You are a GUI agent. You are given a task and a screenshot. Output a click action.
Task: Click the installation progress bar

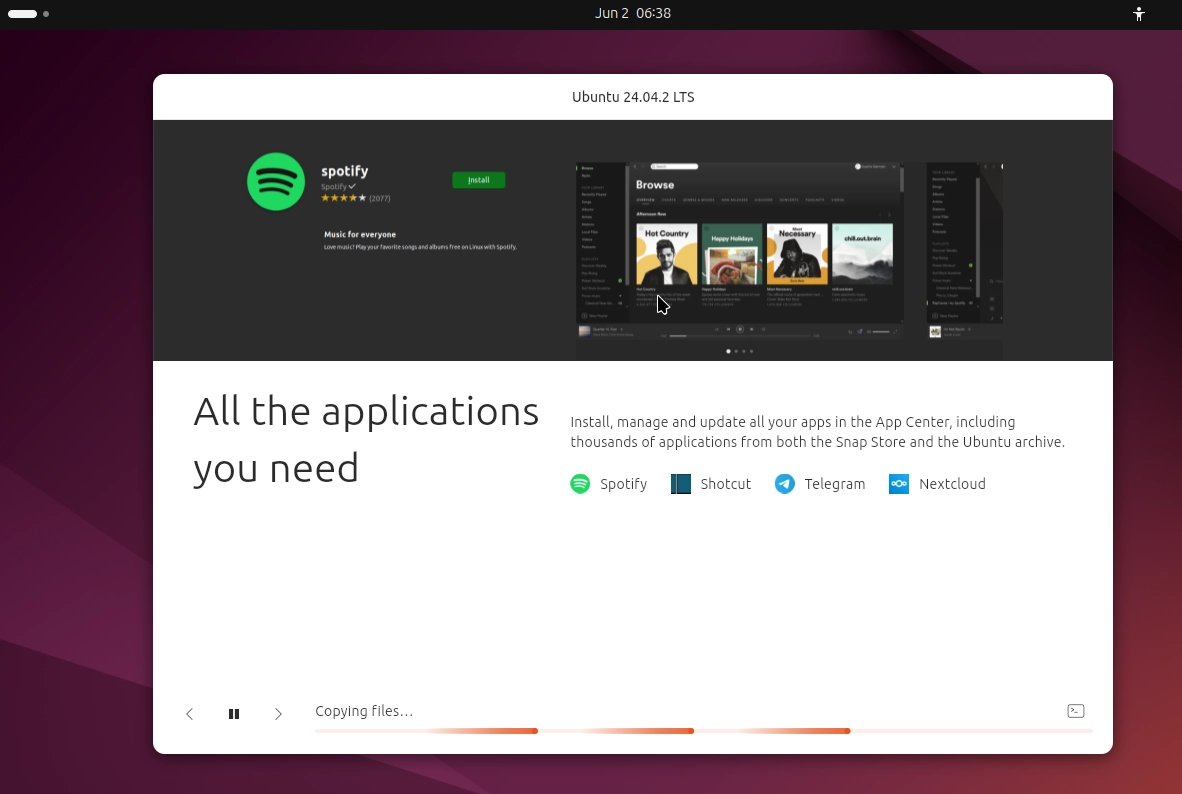pos(703,731)
